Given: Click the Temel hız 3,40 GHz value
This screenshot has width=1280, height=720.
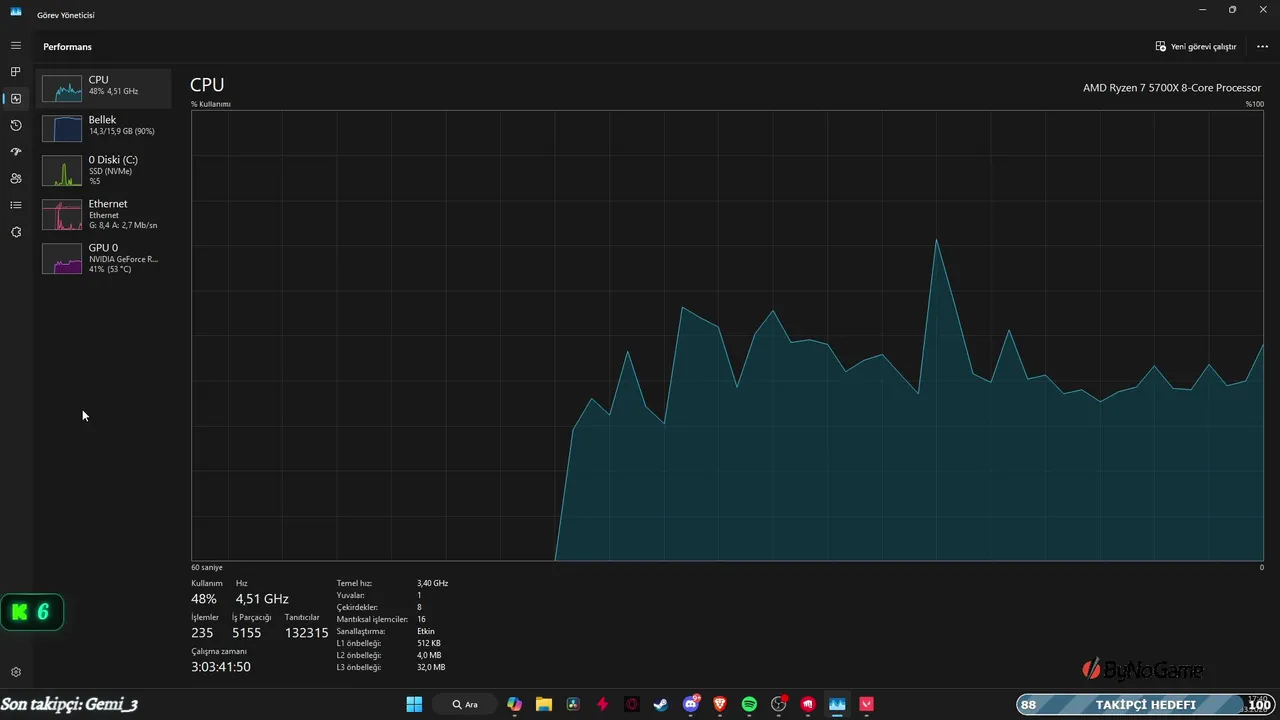Looking at the screenshot, I should click(432, 583).
